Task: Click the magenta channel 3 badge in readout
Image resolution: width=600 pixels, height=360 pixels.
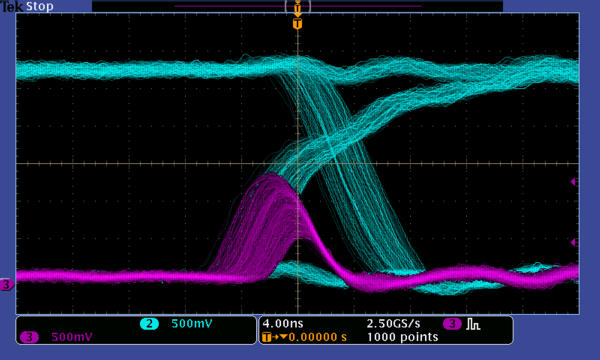Action: pos(29,337)
